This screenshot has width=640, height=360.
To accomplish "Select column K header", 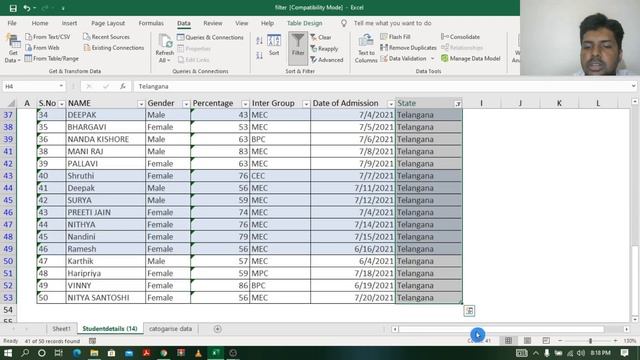I will coord(559,103).
